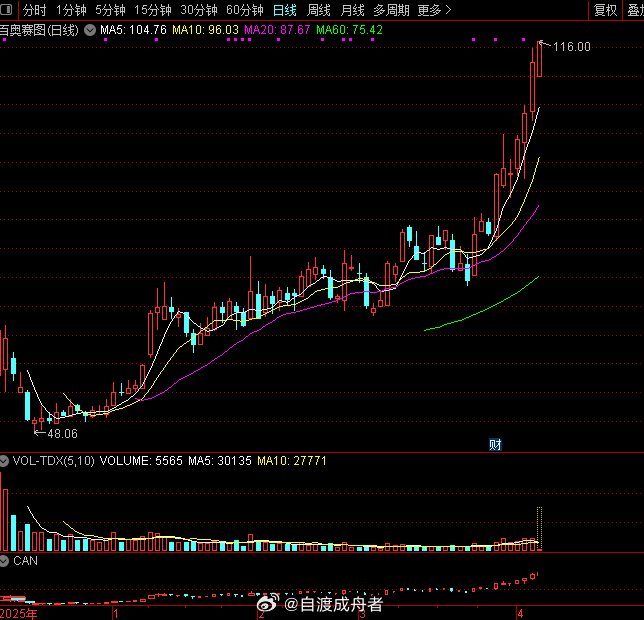The height and width of the screenshot is (620, 644).
Task: Click the MA5: 104.76 value label
Action: [x=133, y=30]
